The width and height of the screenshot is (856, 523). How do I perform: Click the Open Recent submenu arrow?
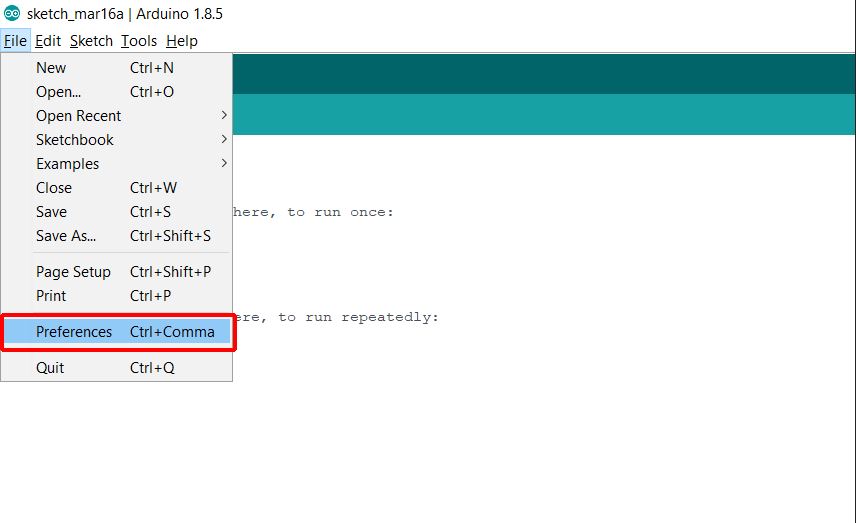tap(224, 115)
